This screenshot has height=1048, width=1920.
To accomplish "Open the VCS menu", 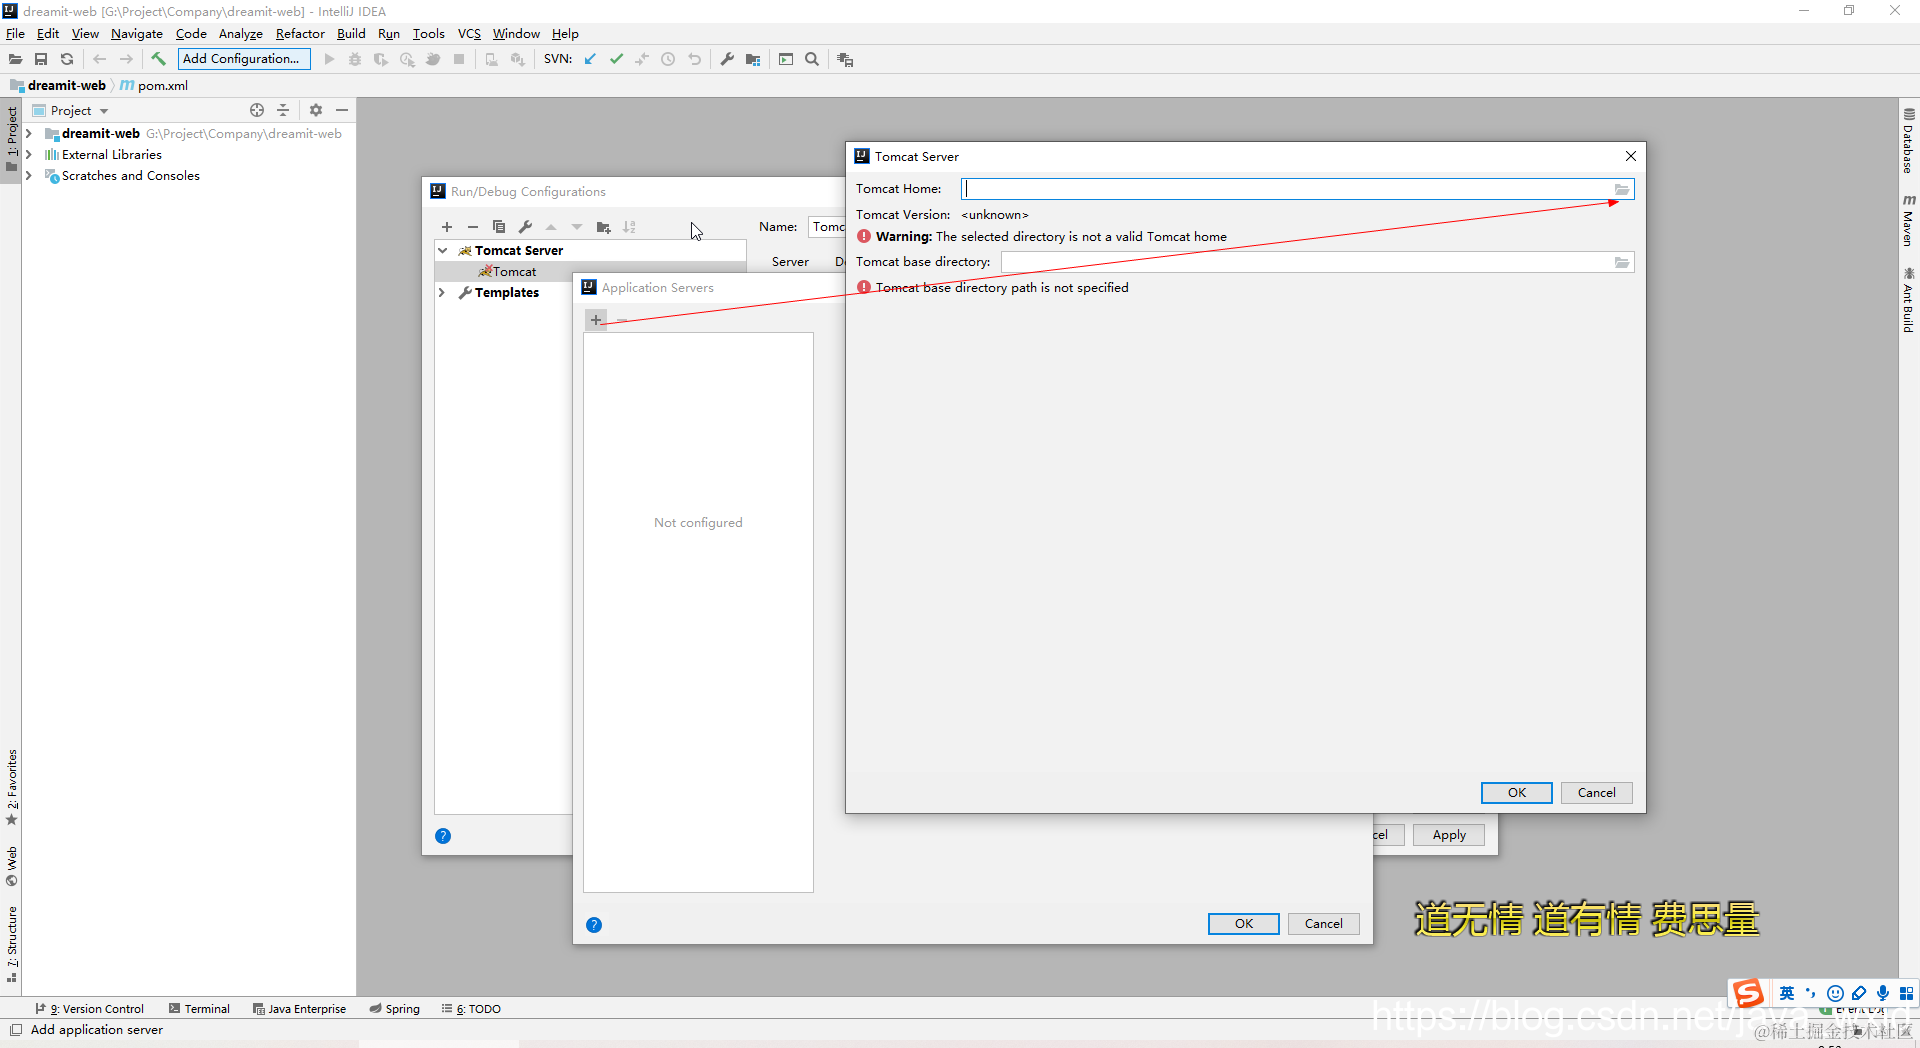I will point(469,33).
